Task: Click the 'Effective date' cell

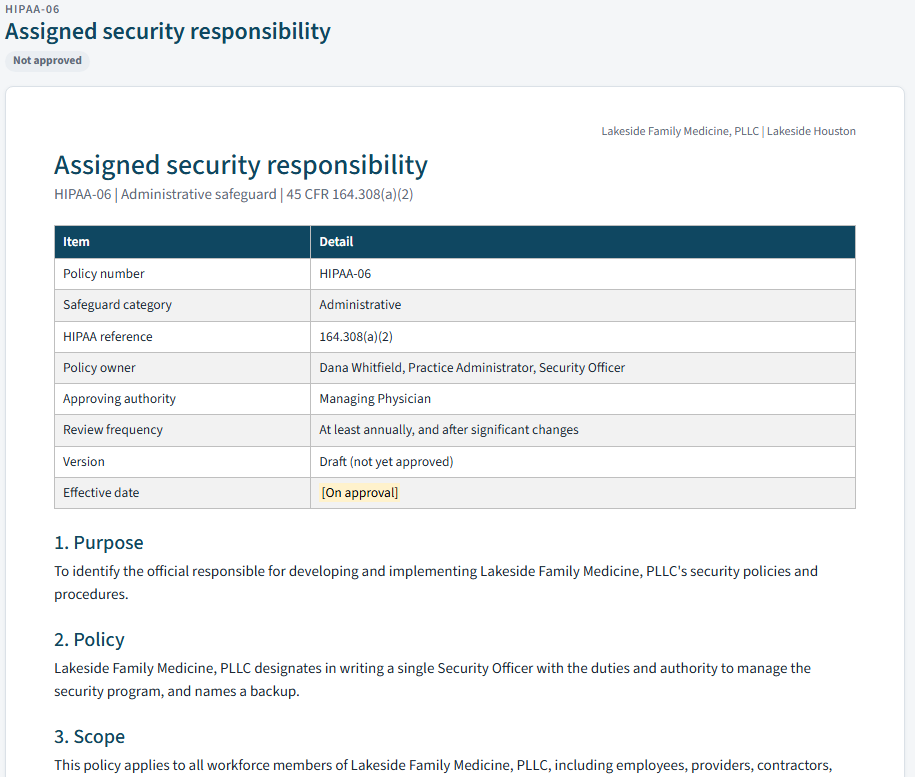Action: tap(183, 493)
